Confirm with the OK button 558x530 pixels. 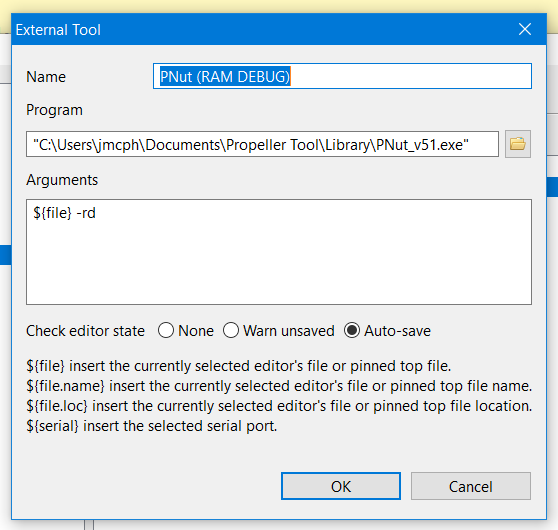click(341, 486)
